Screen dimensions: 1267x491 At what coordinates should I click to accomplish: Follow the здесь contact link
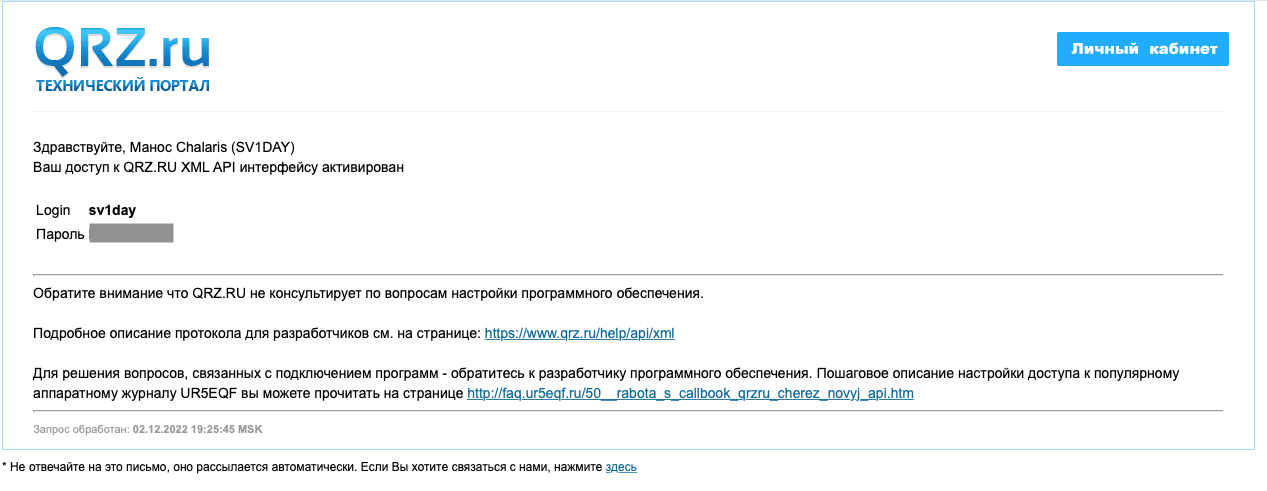pos(620,467)
